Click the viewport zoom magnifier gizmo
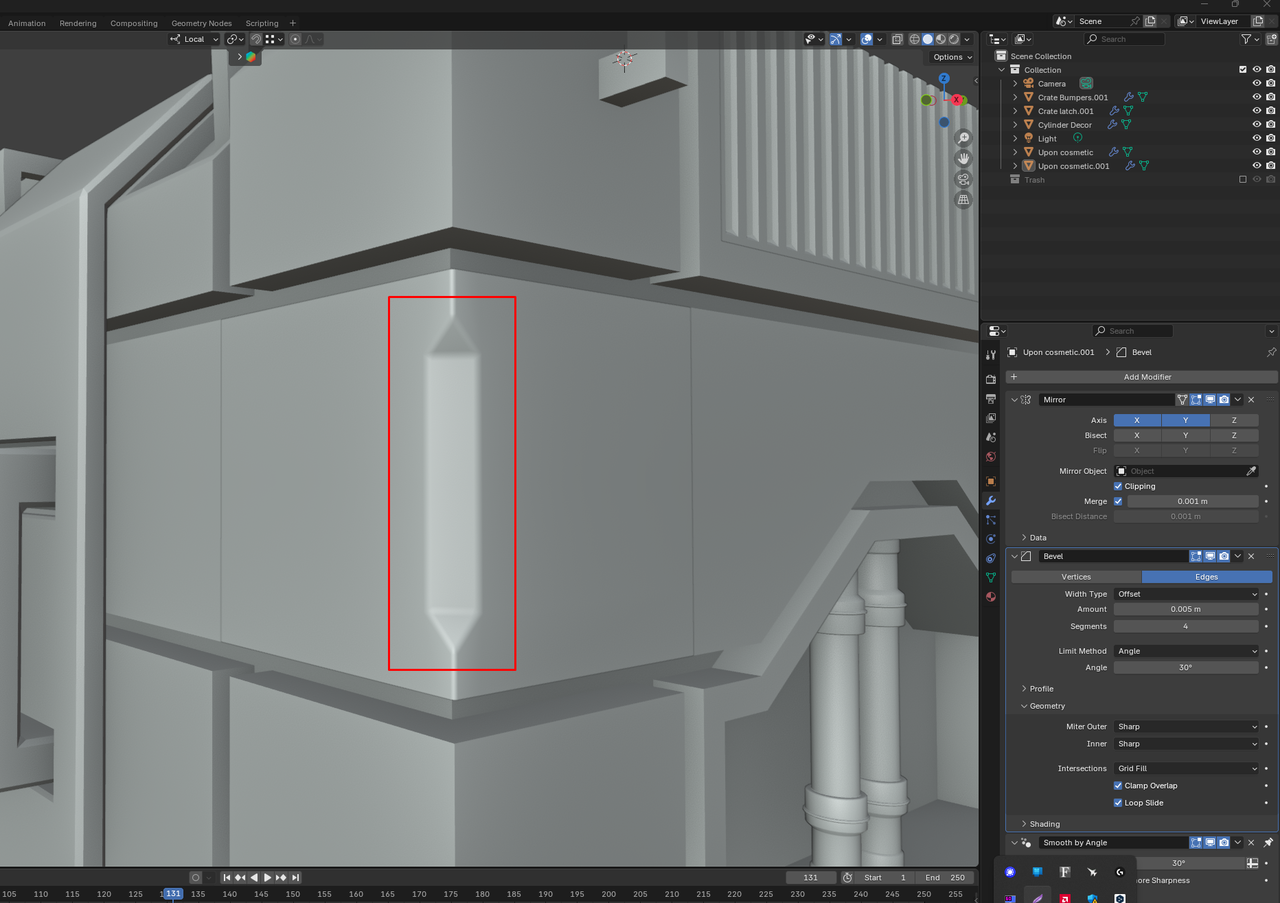Image resolution: width=1280 pixels, height=903 pixels. 964,138
